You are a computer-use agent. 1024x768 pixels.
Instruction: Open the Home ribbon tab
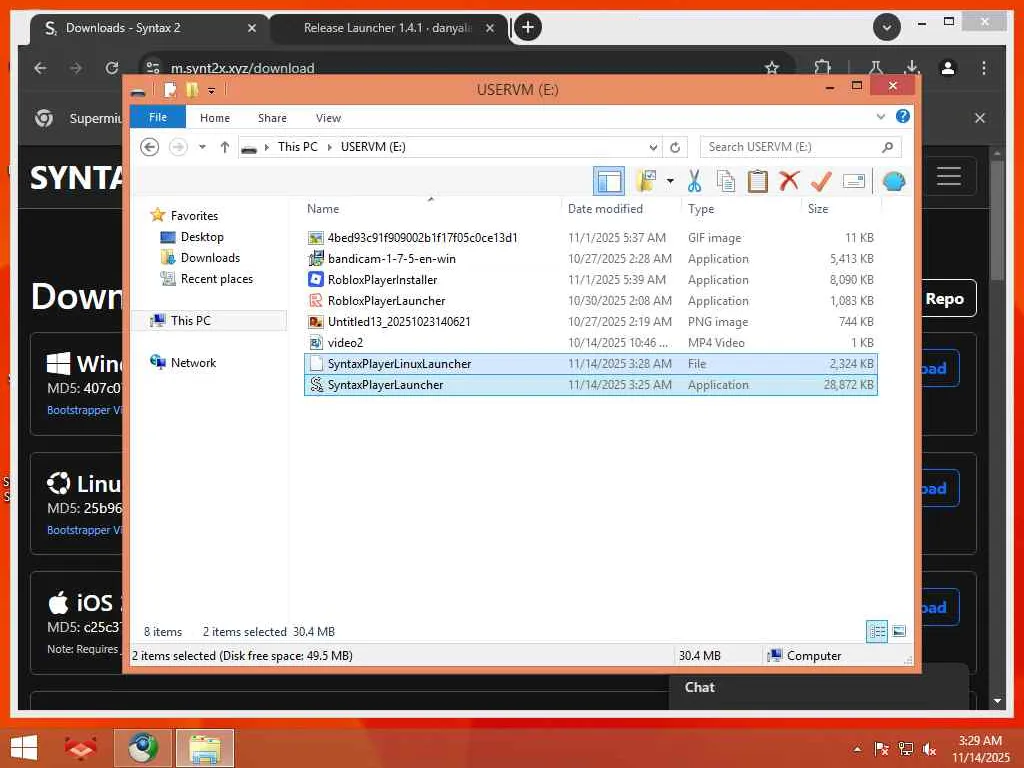point(215,118)
